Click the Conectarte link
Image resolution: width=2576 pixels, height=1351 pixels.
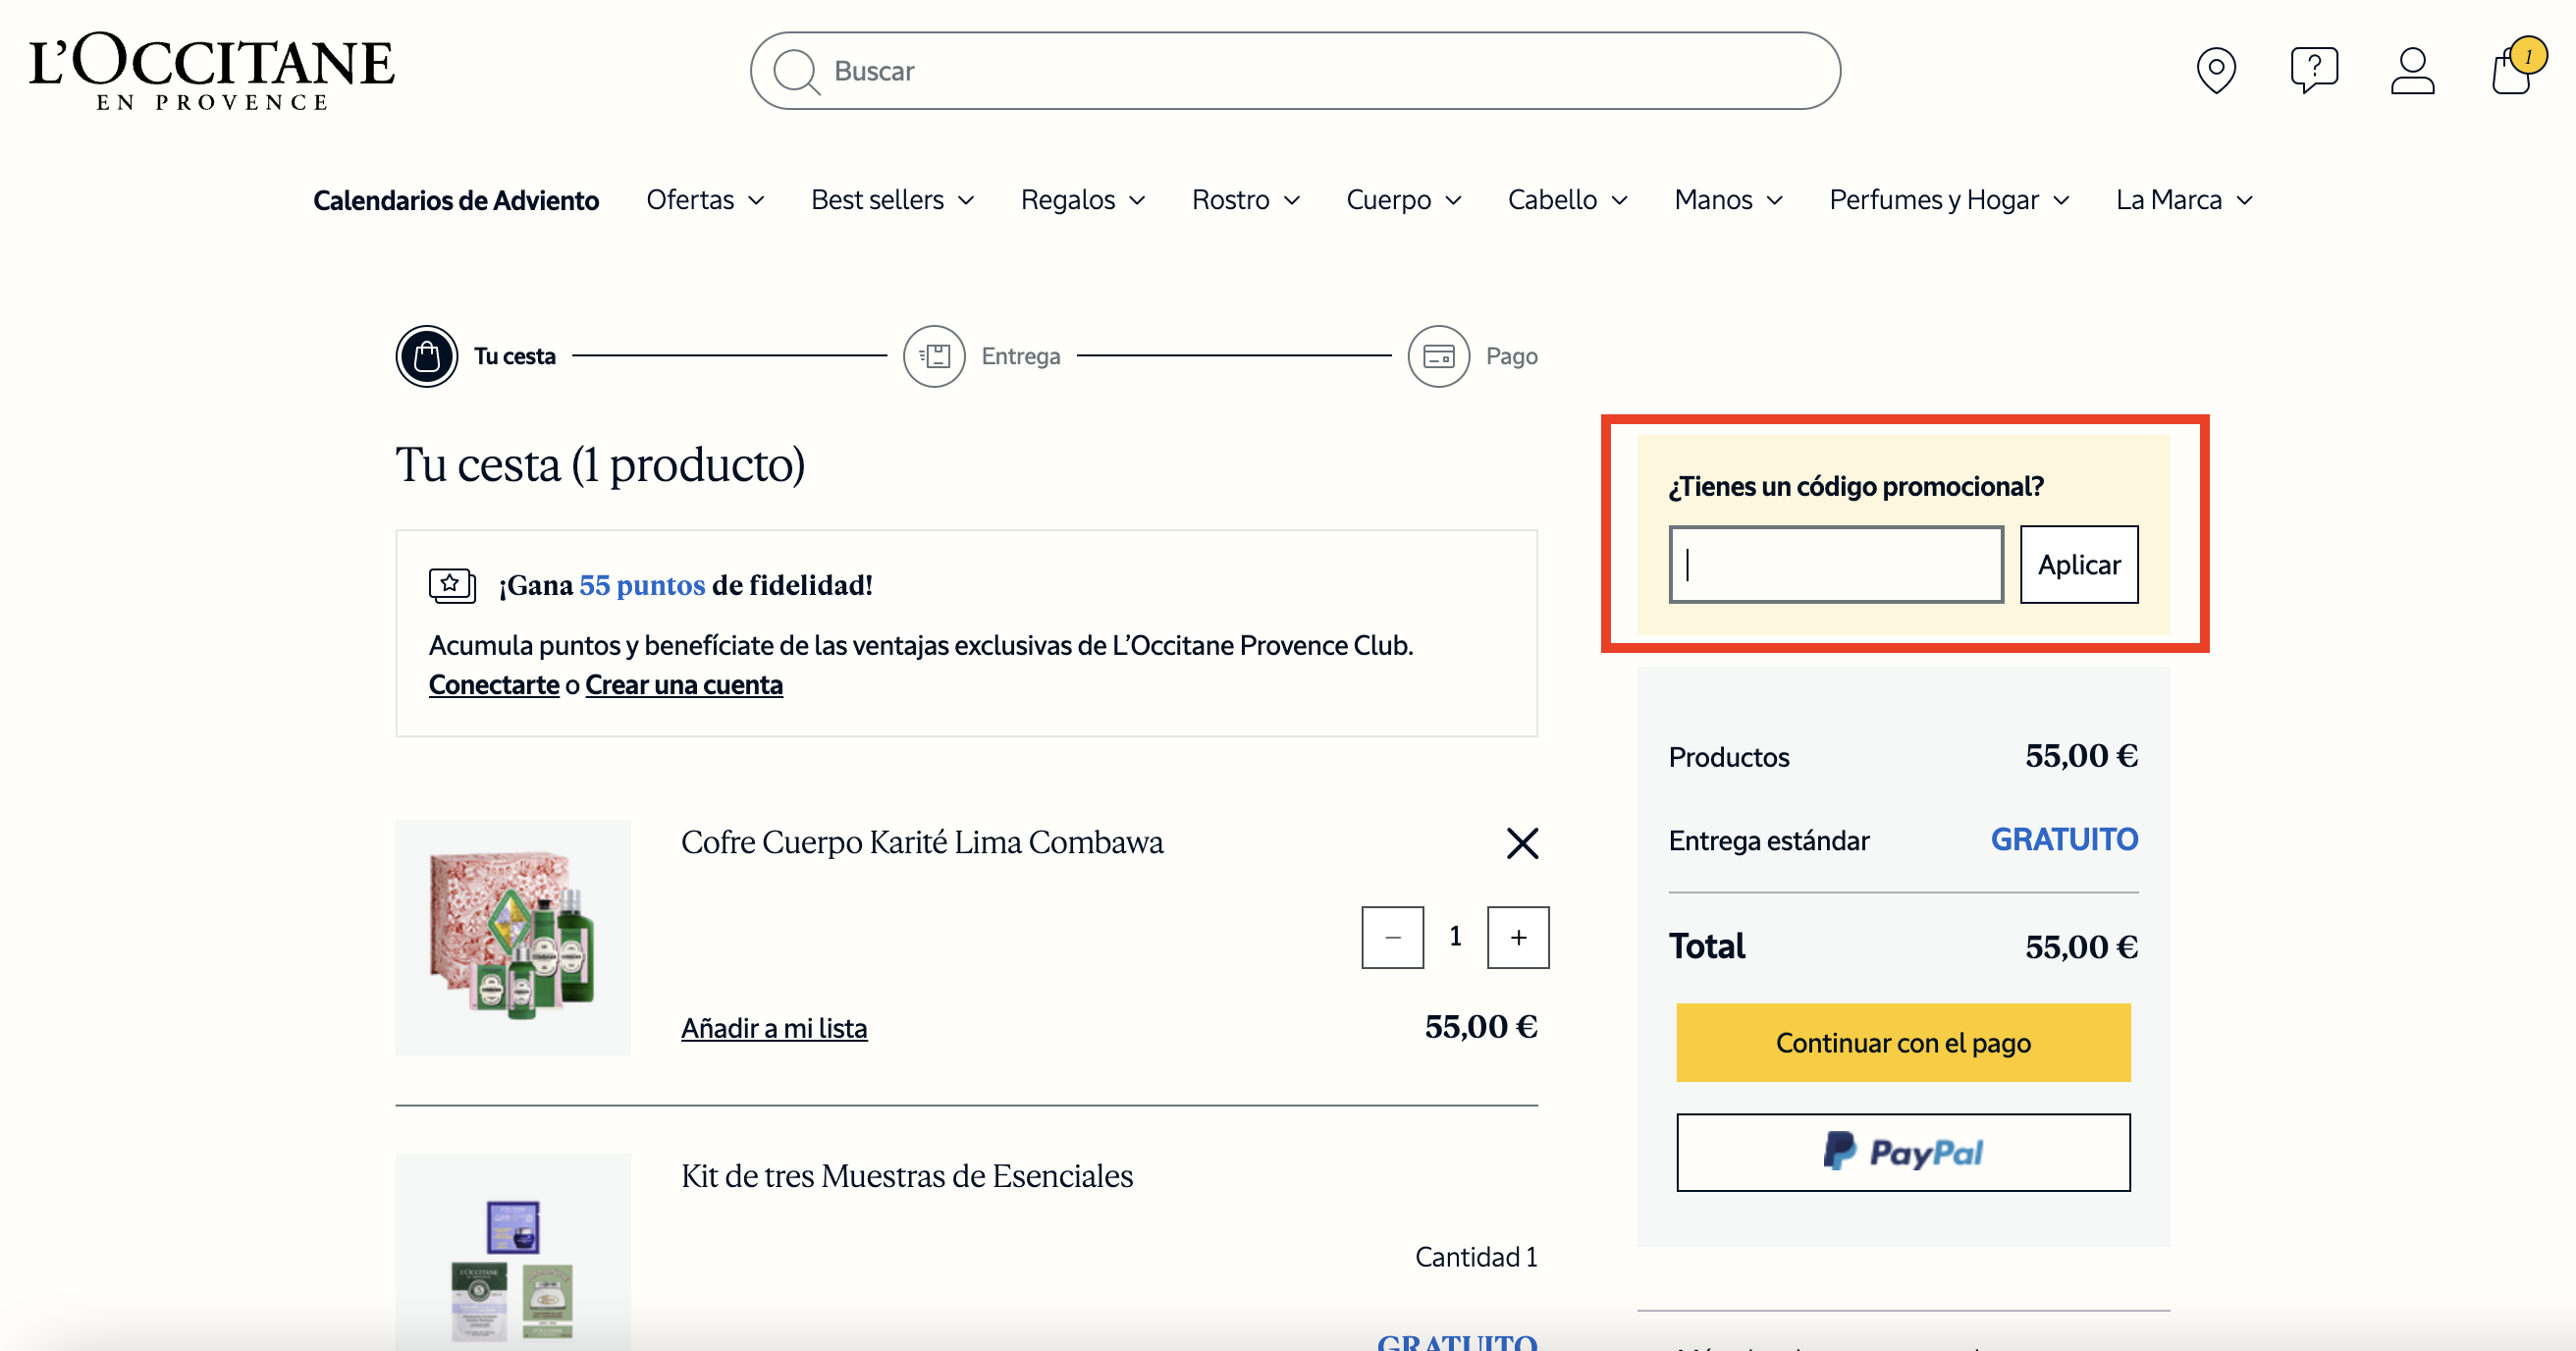[x=494, y=685]
